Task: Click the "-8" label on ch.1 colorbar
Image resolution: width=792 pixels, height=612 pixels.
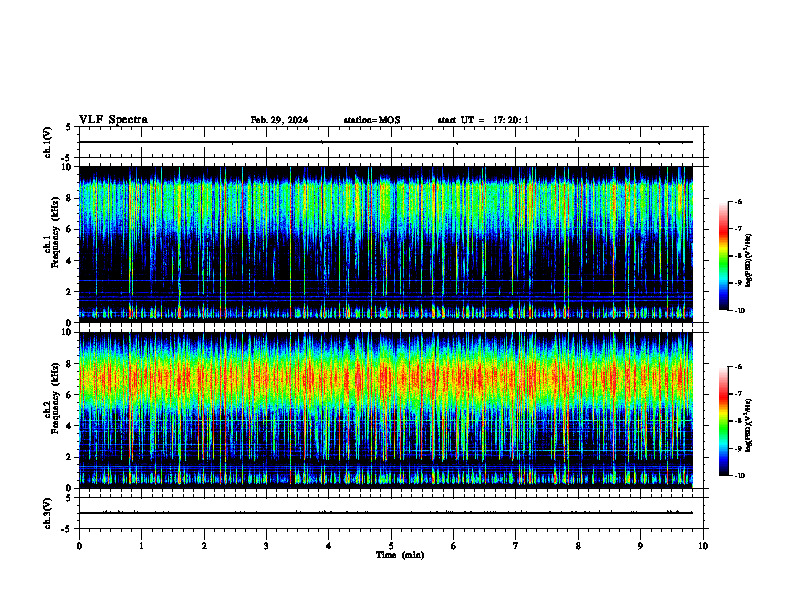Action: pos(739,256)
